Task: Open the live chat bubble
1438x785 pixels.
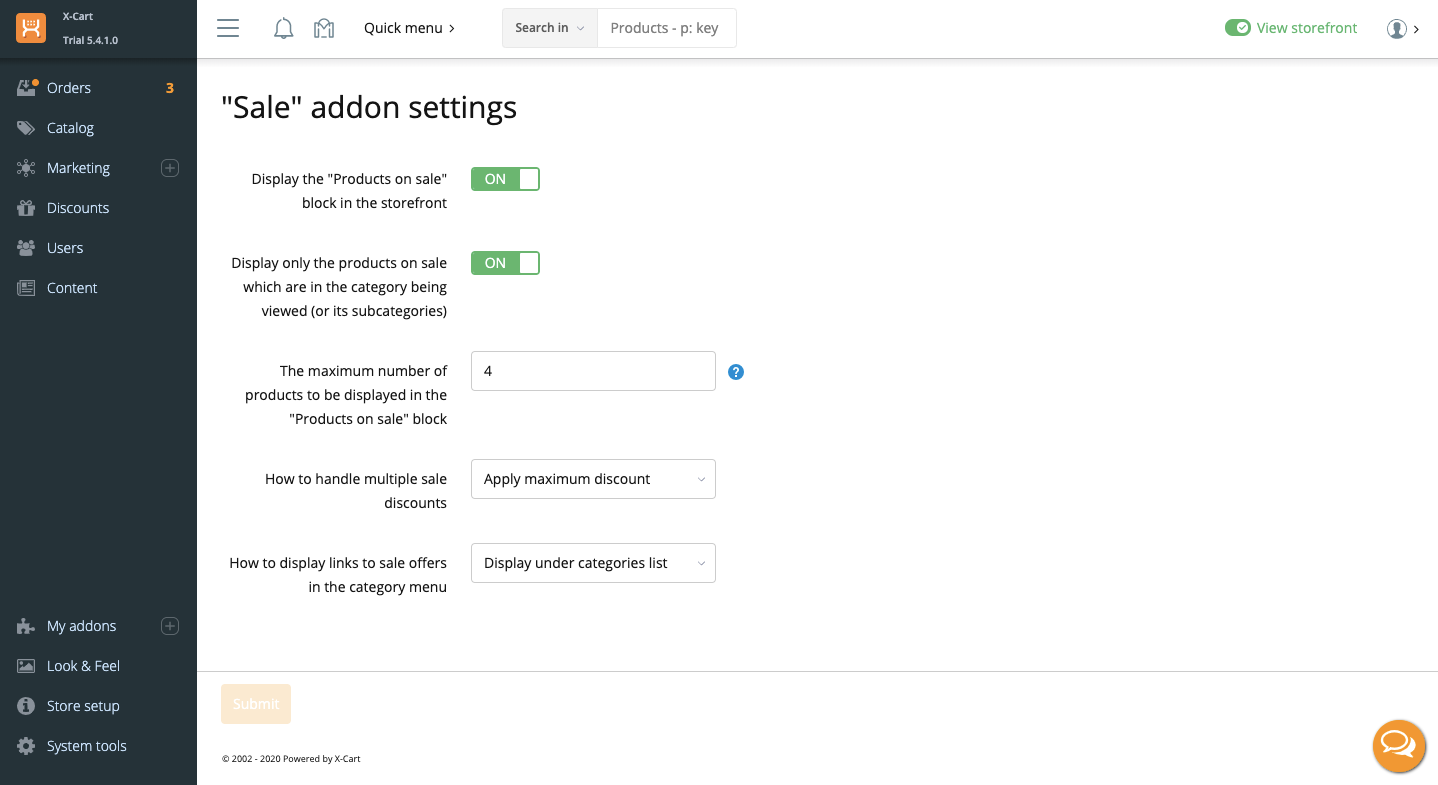Action: point(1398,746)
